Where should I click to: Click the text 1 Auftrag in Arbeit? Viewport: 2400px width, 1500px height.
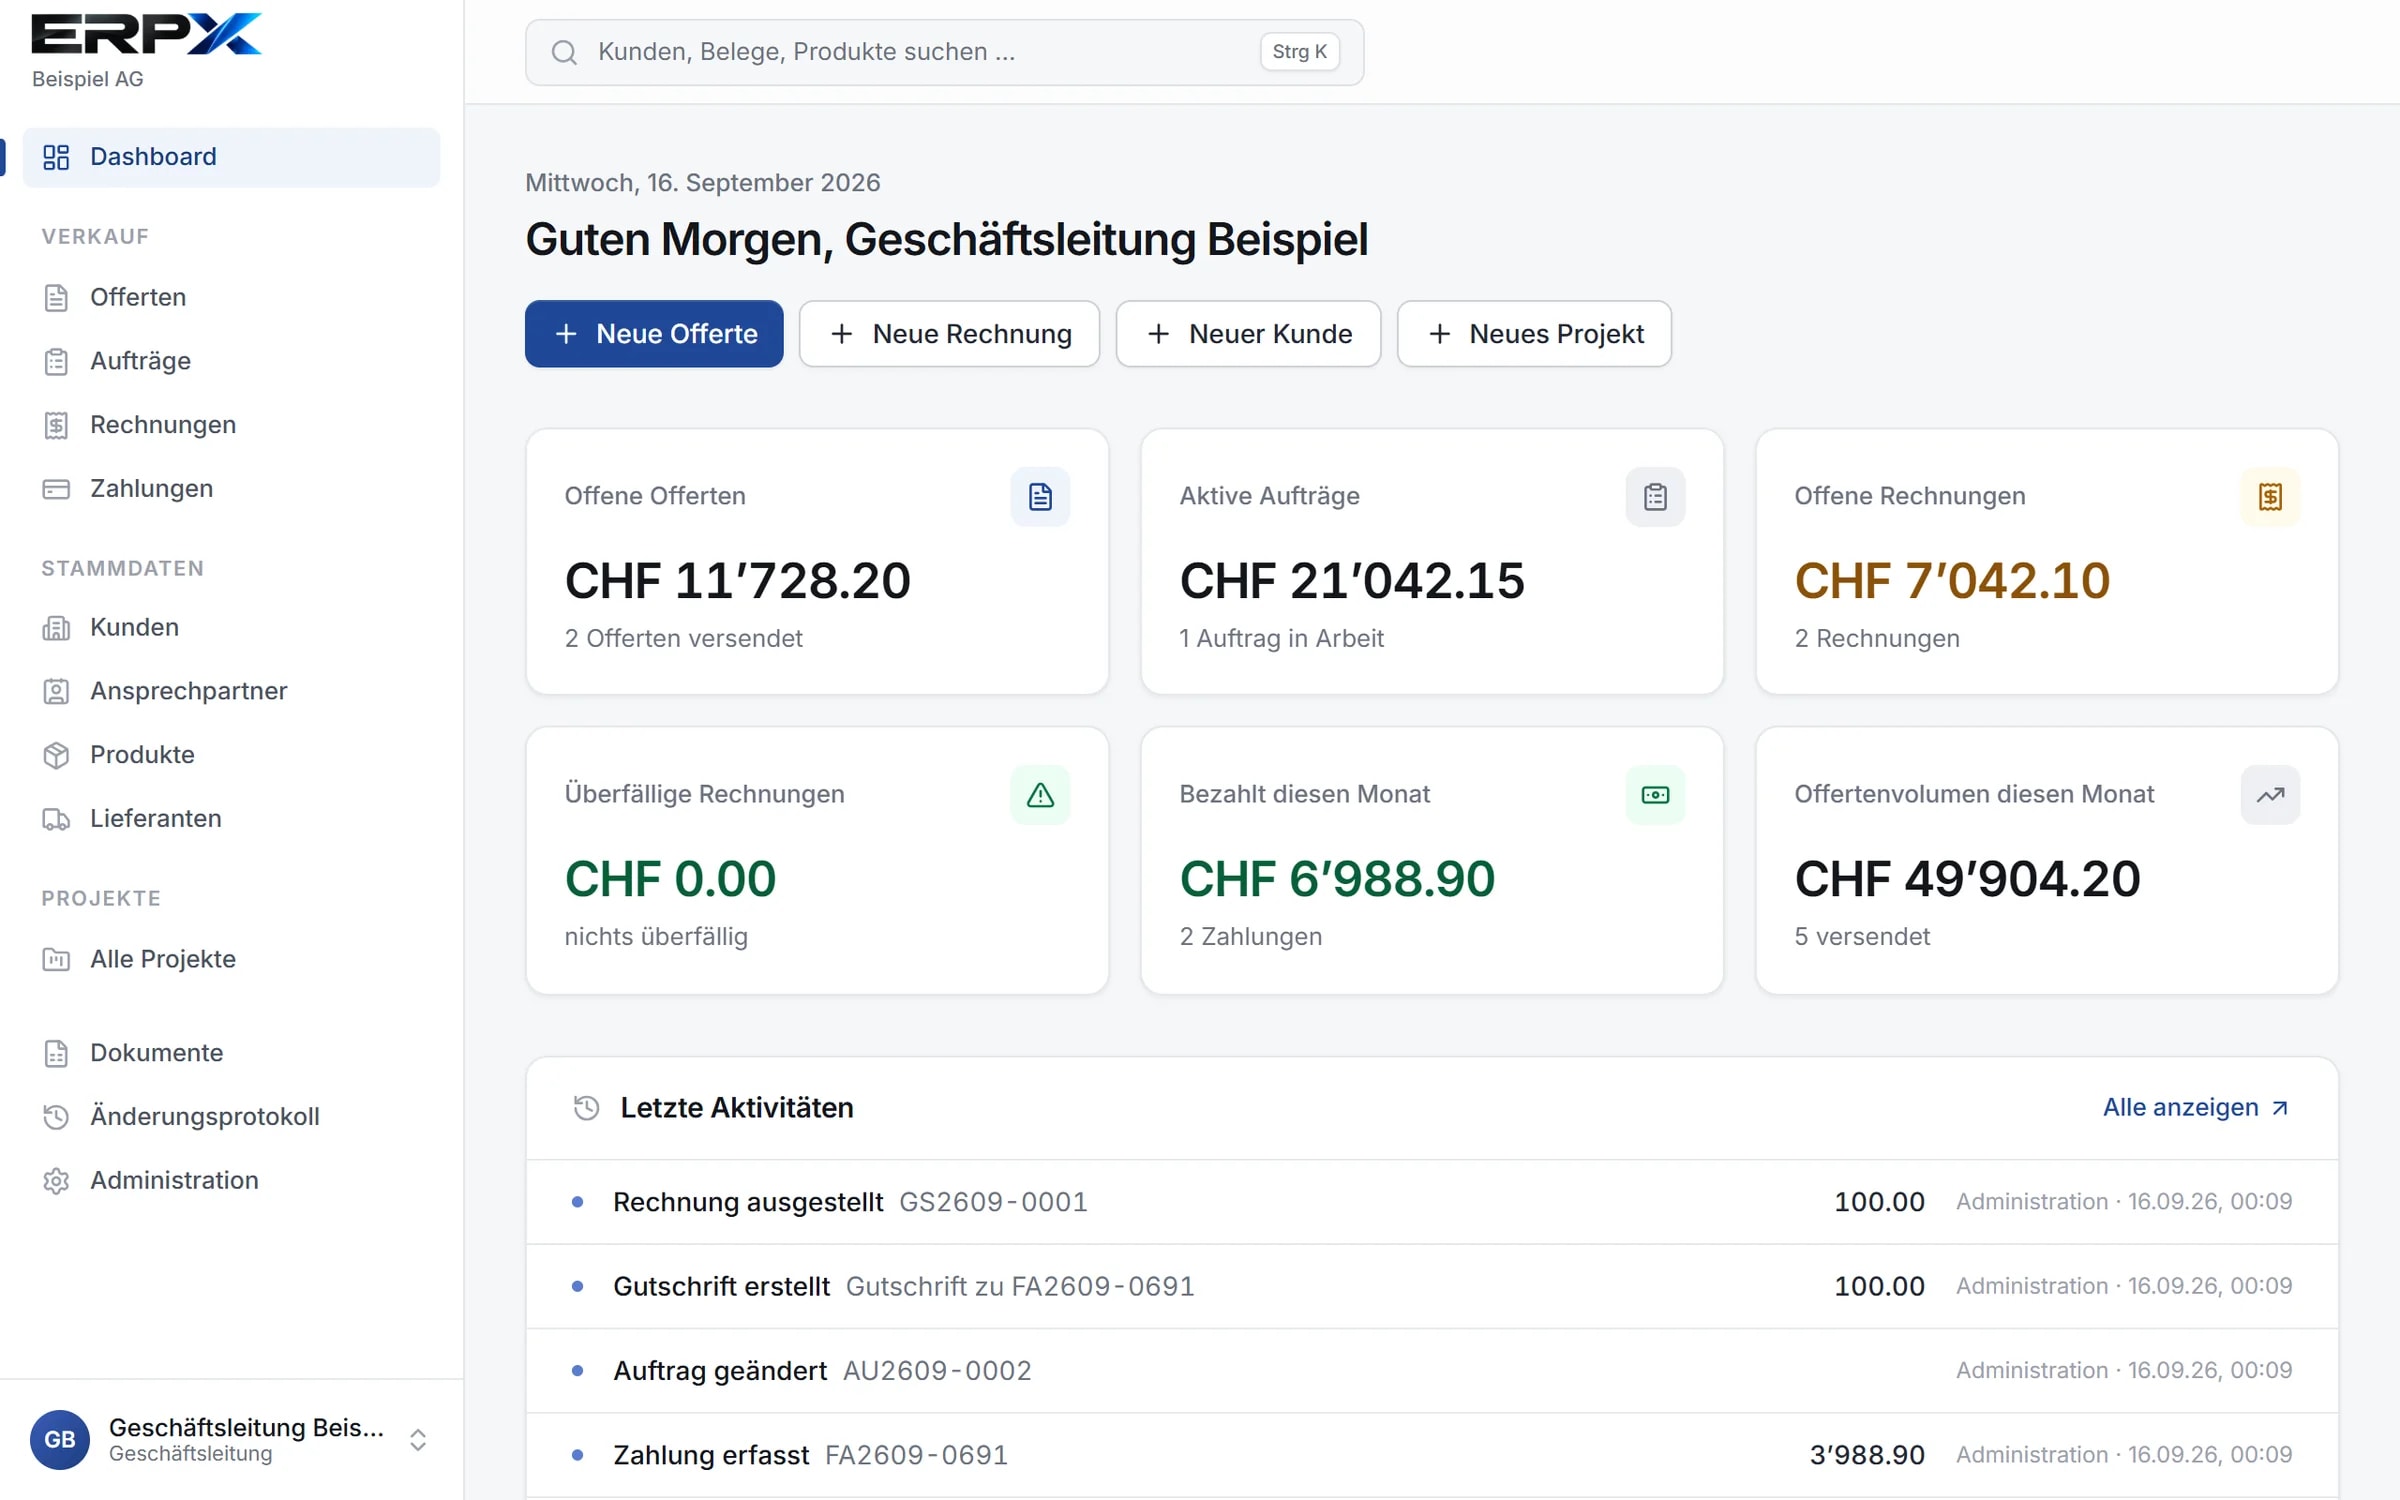pyautogui.click(x=1281, y=639)
